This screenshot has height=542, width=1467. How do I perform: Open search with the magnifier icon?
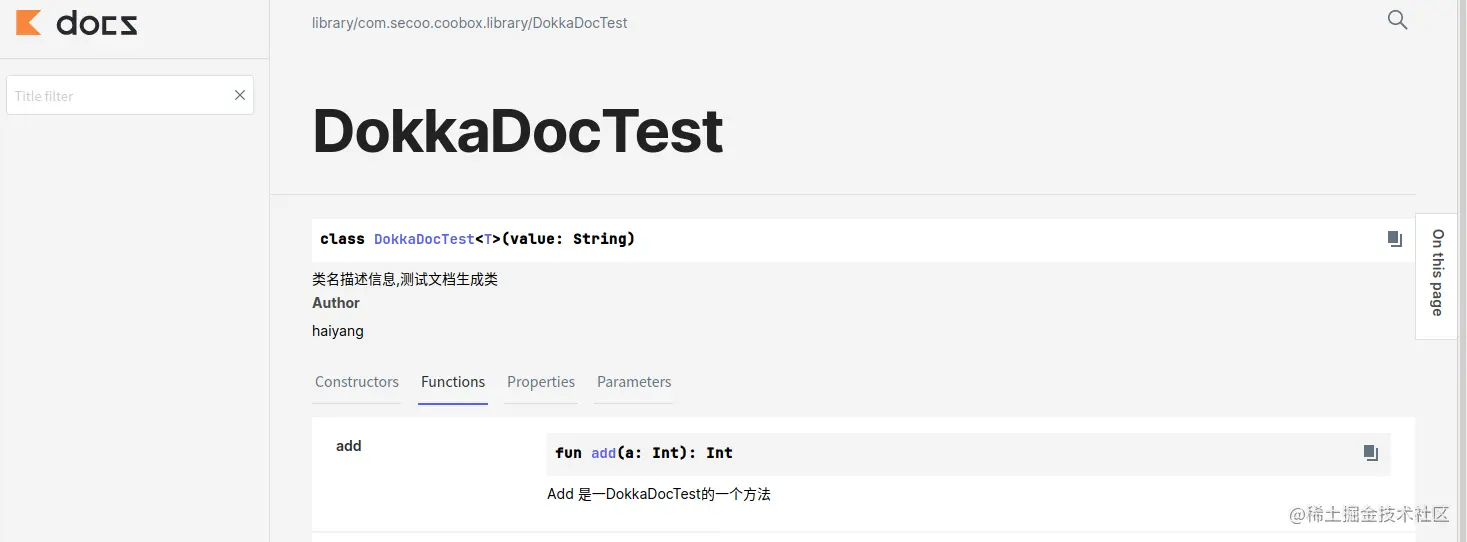[x=1397, y=20]
